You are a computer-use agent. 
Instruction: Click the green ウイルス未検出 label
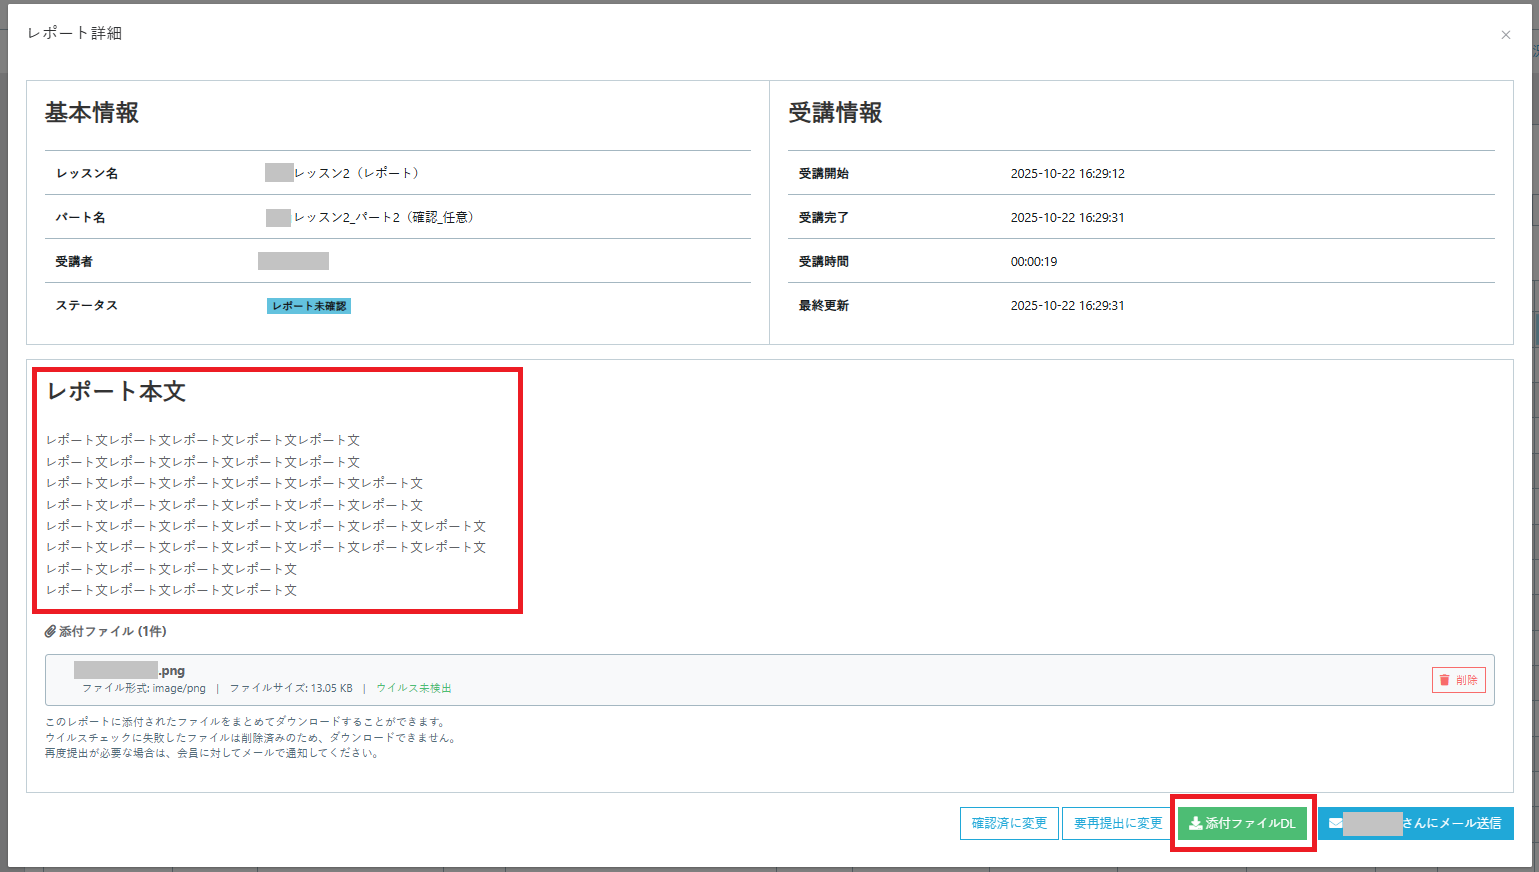(x=413, y=688)
